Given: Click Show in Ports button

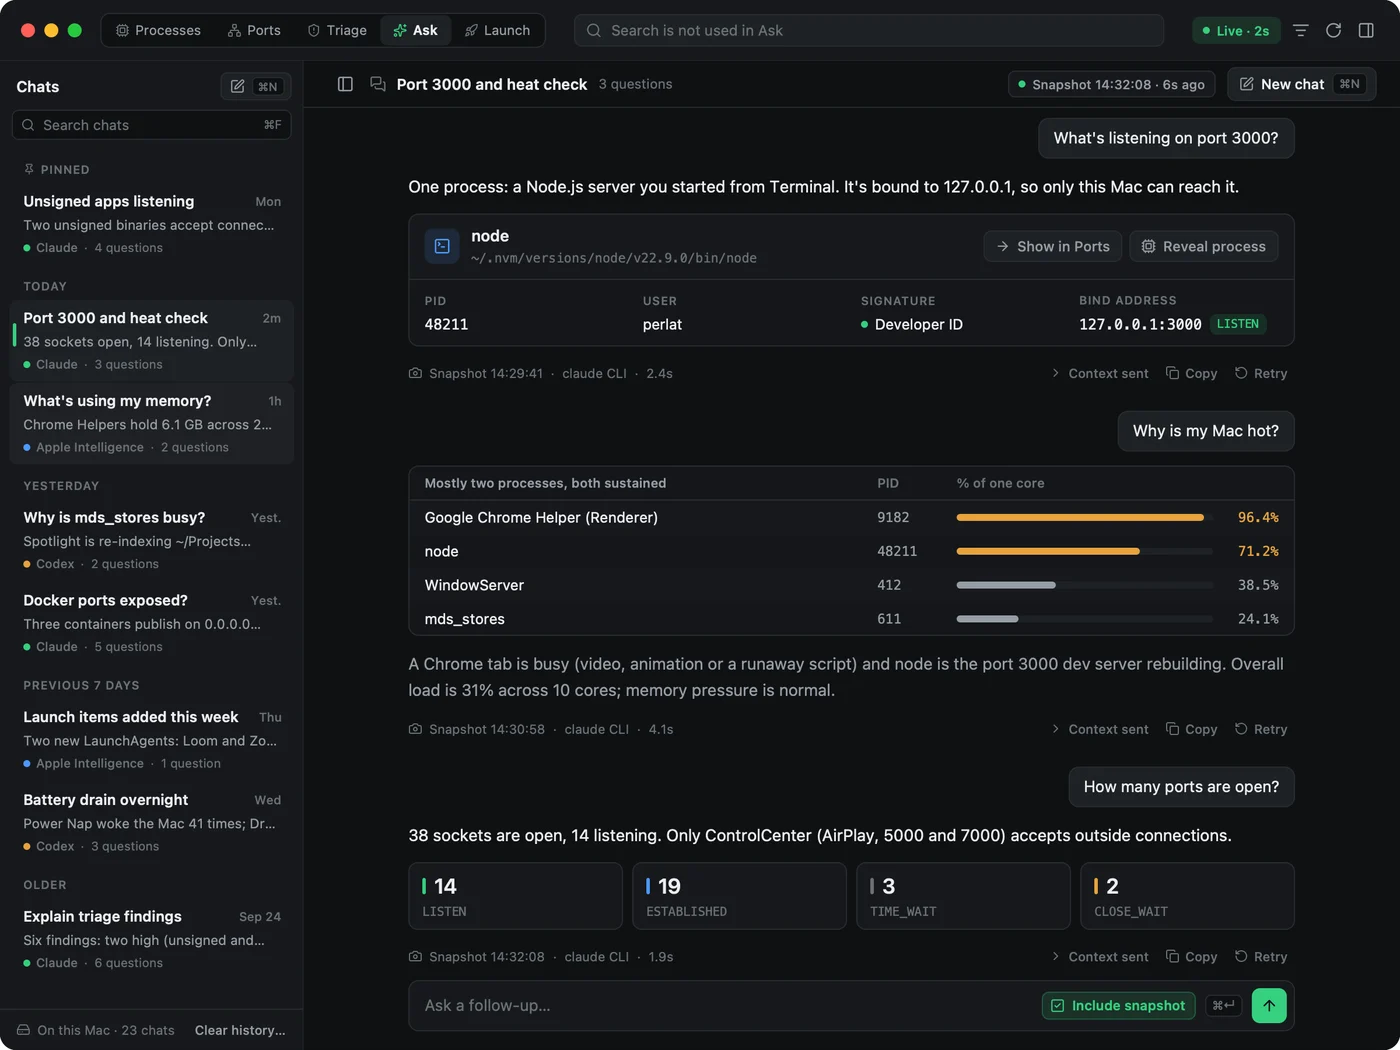Looking at the screenshot, I should tap(1052, 246).
